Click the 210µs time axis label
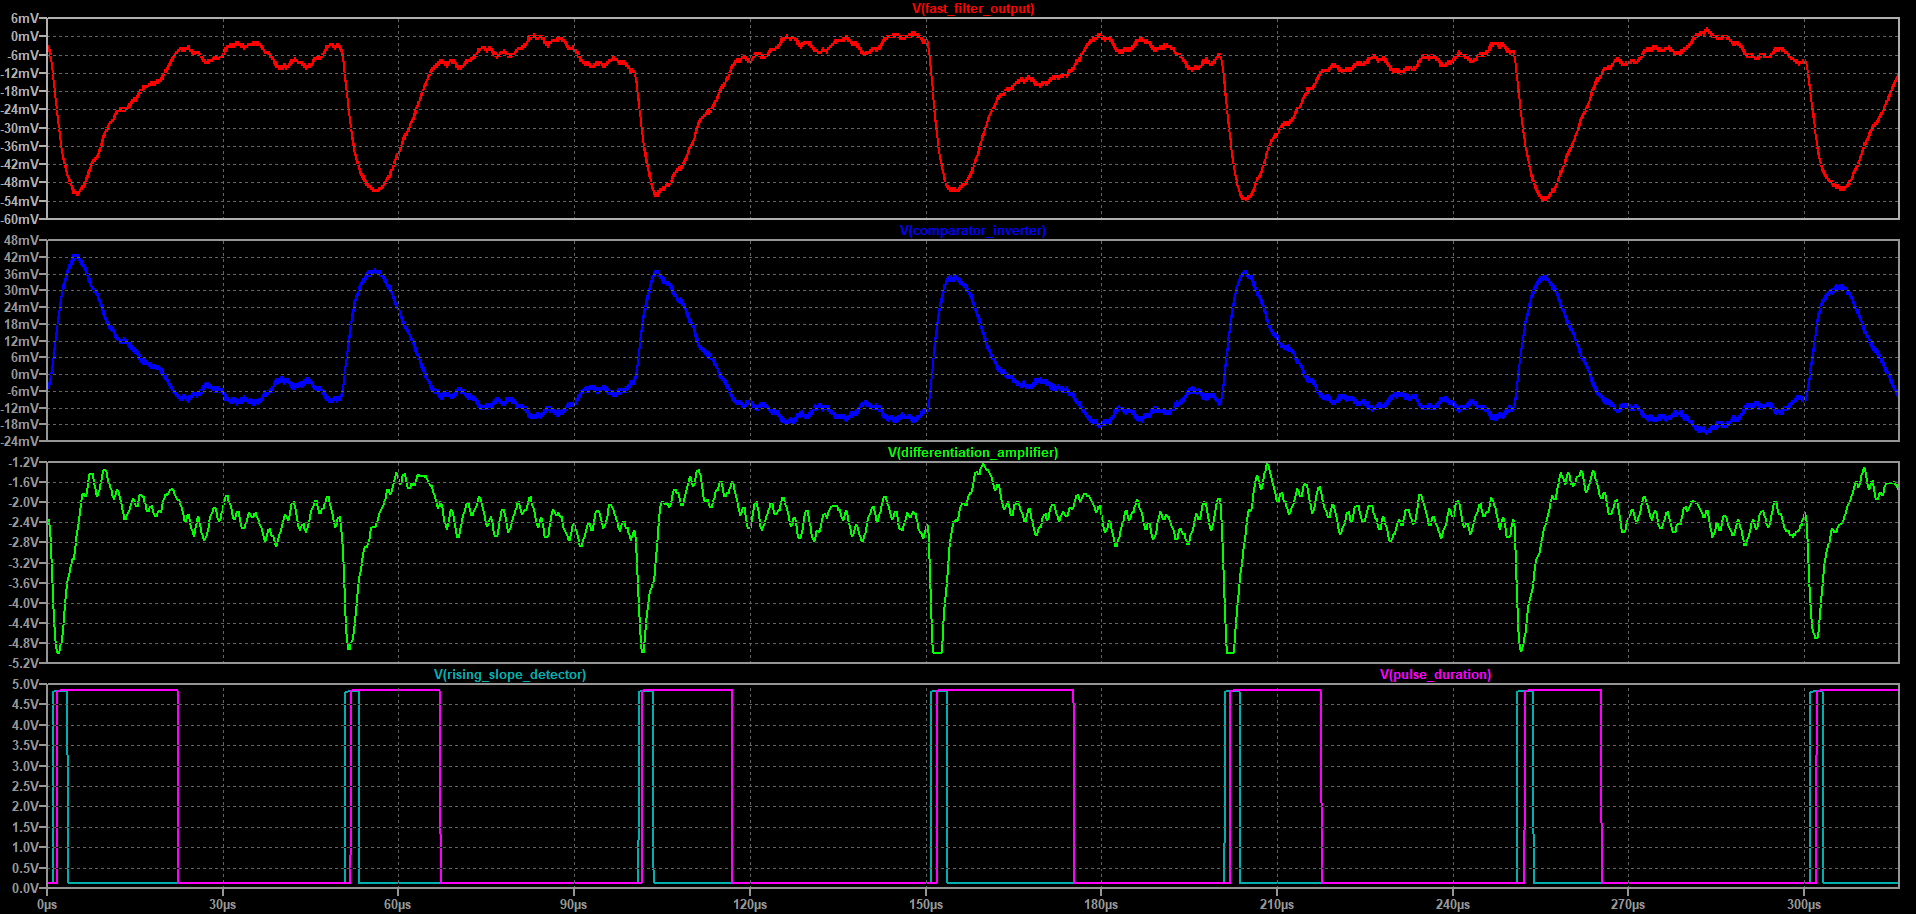Screen dimensions: 1916x914 (x=1277, y=905)
